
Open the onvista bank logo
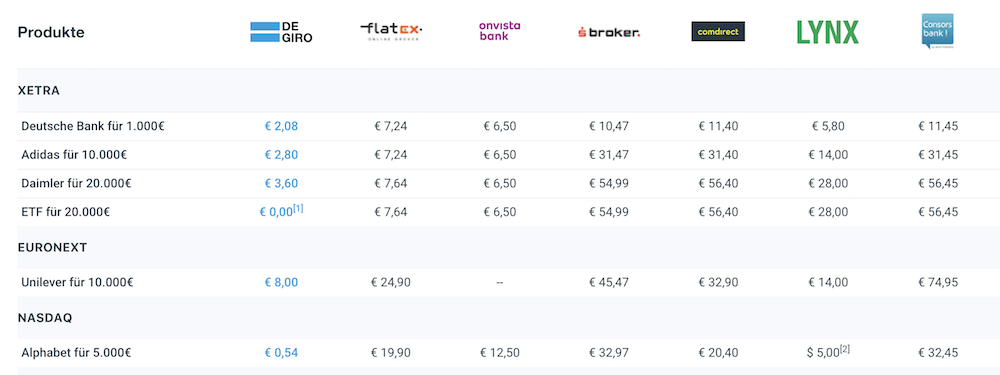pos(499,31)
